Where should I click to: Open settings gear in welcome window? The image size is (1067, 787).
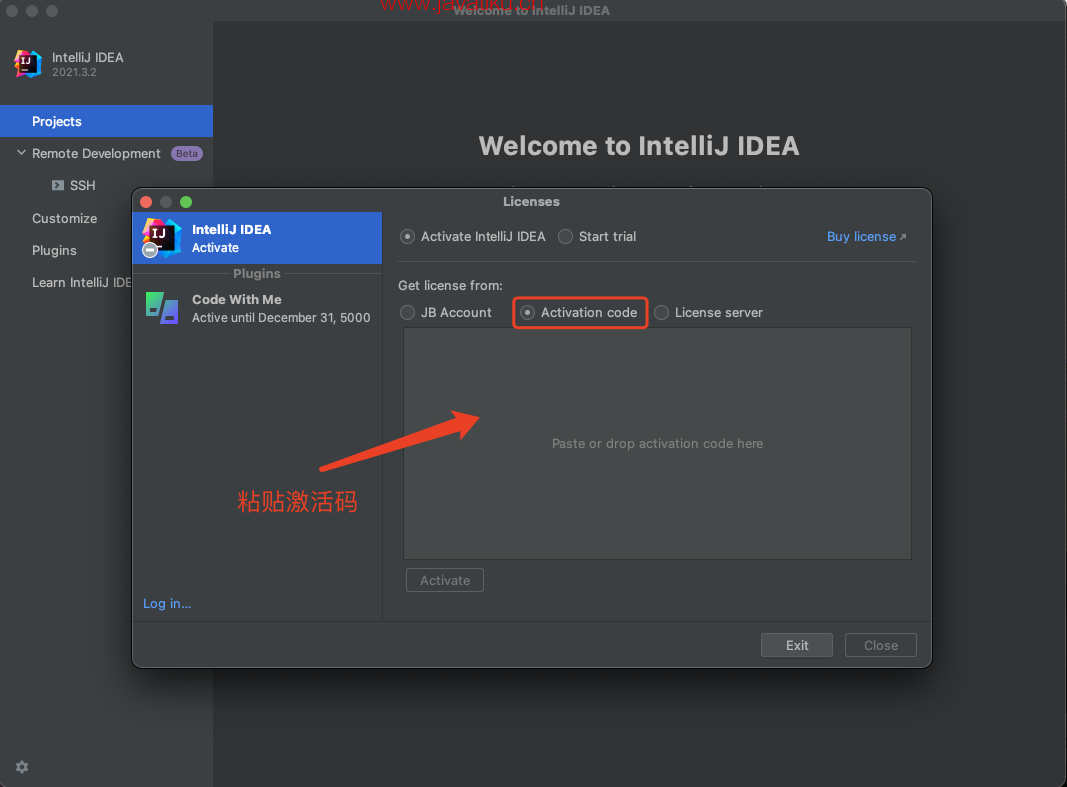point(22,767)
